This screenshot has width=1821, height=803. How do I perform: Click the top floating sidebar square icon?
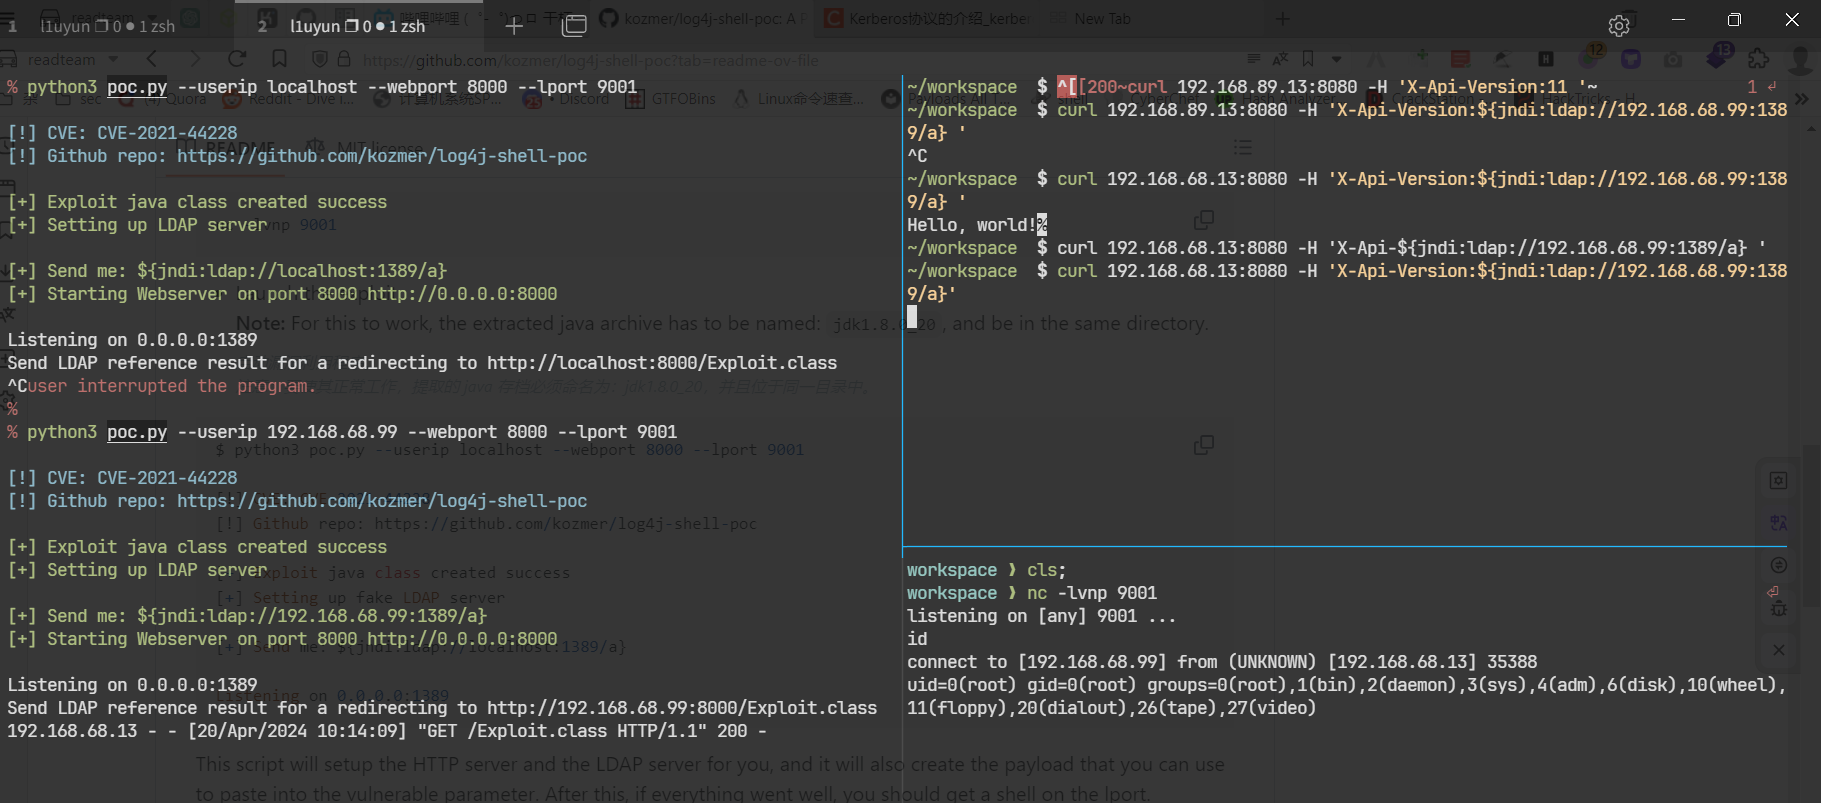[x=1778, y=481]
